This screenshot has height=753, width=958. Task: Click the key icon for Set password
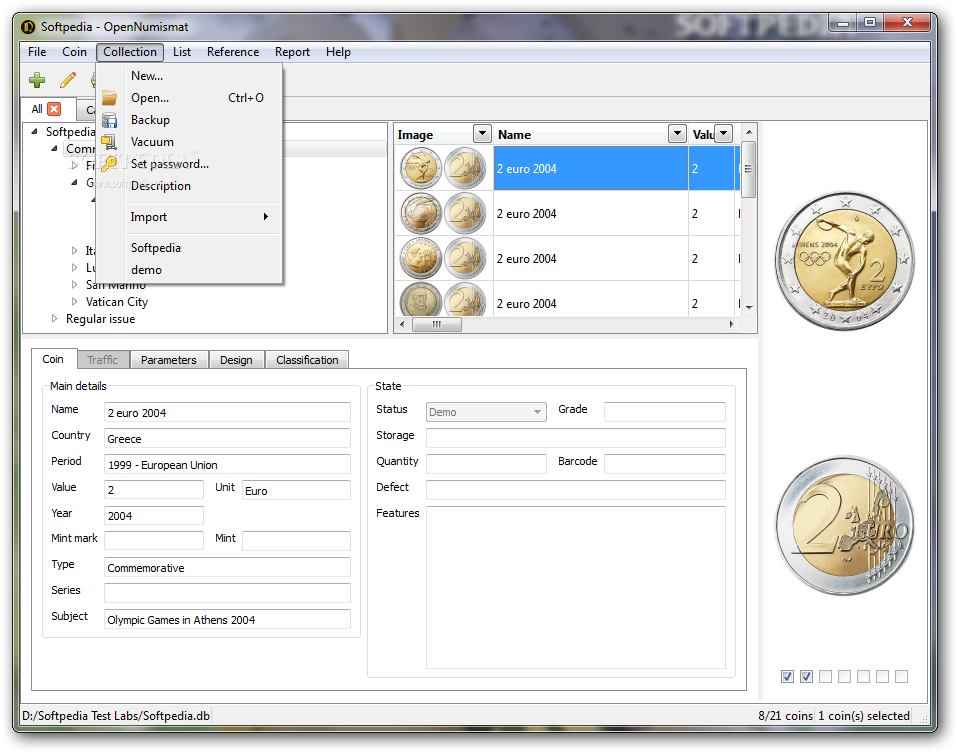tap(109, 164)
